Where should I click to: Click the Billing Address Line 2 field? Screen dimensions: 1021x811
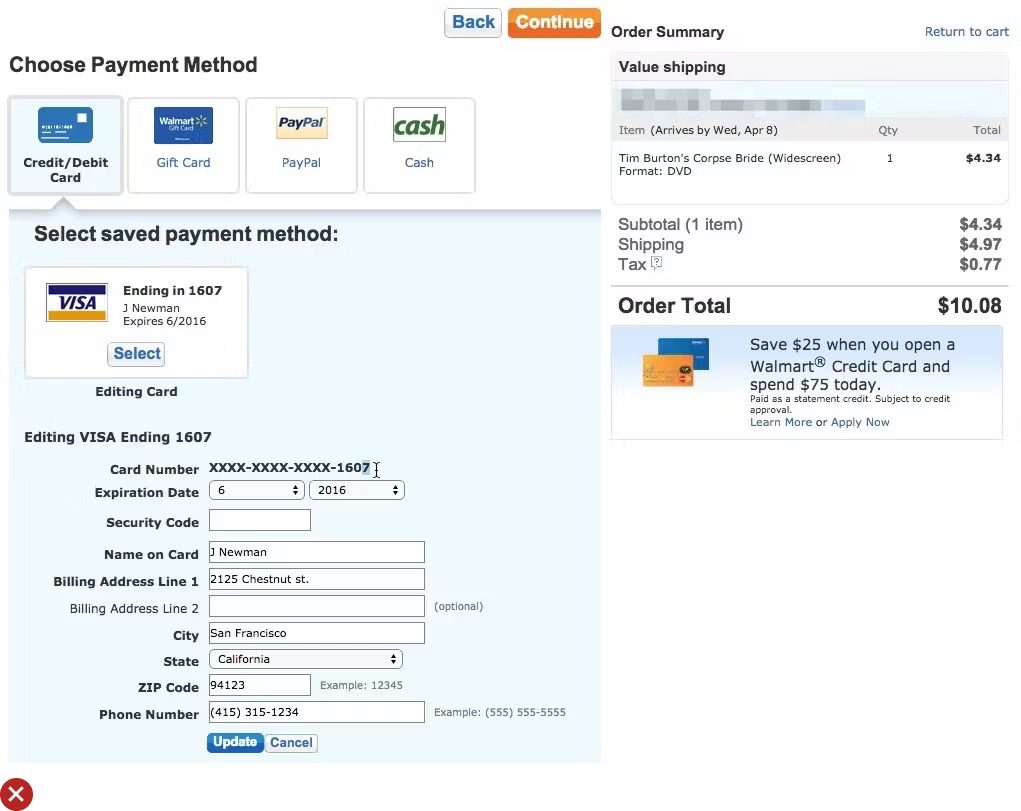pyautogui.click(x=316, y=606)
